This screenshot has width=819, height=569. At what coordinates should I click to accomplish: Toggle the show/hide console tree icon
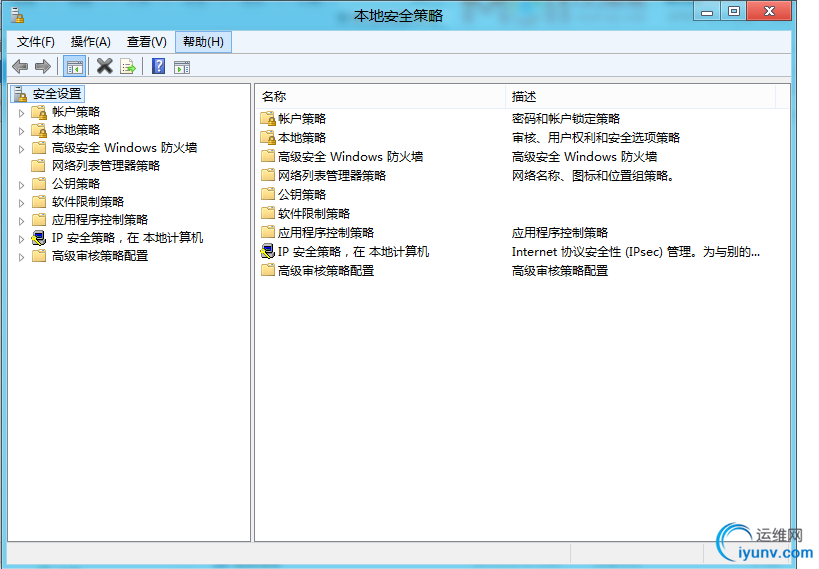(74, 67)
